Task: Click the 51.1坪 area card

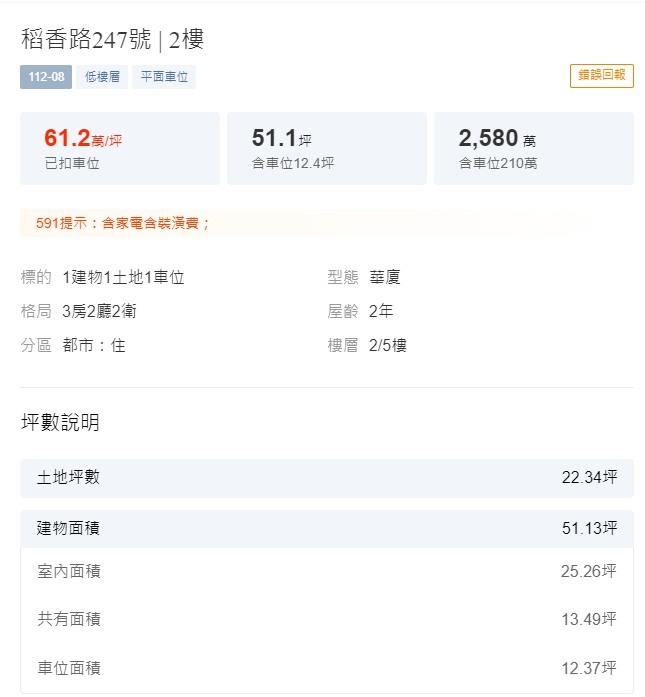Action: [x=327, y=148]
